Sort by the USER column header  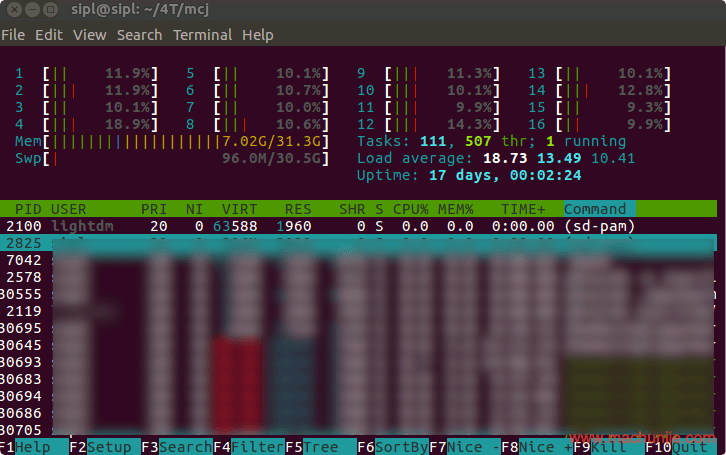(x=69, y=209)
